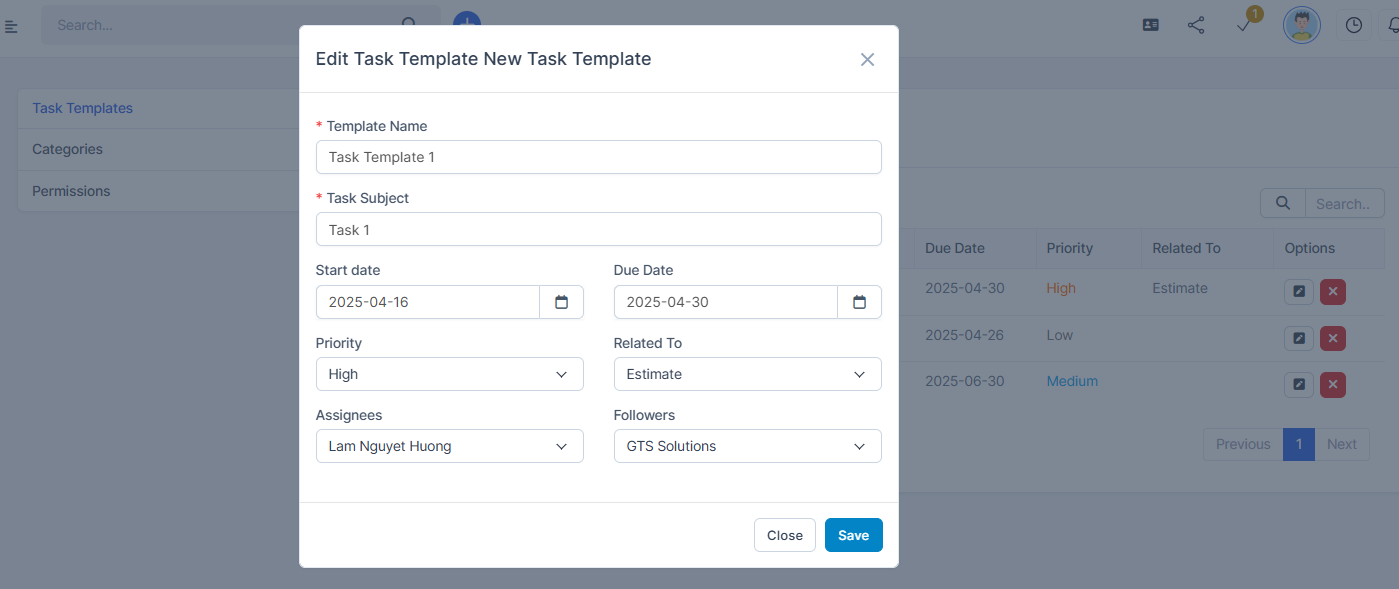Save the task template
The height and width of the screenshot is (589, 1399).
tap(853, 535)
